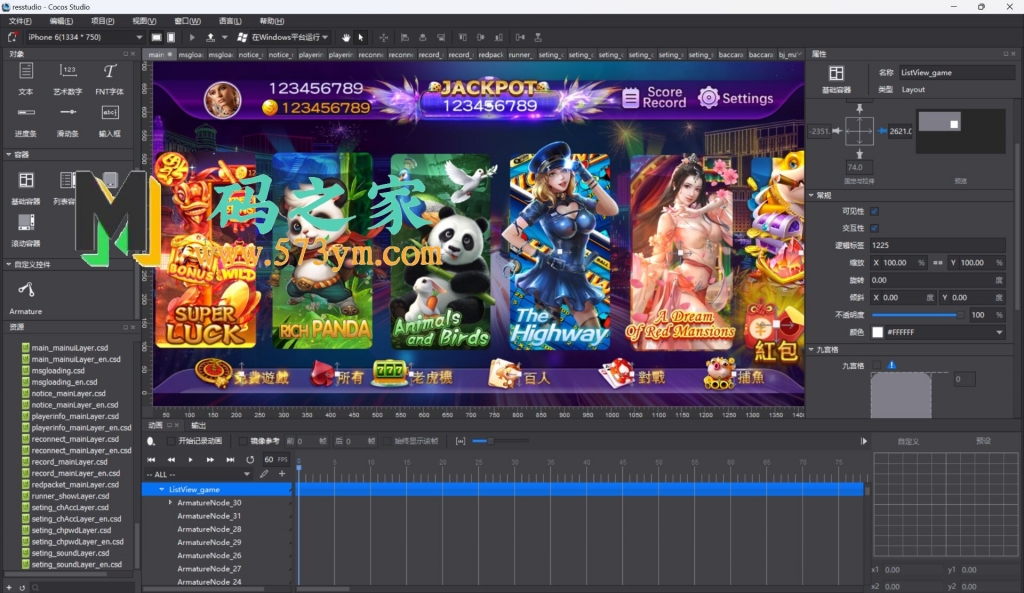
Task: Step back one animation frame
Action: 171,460
